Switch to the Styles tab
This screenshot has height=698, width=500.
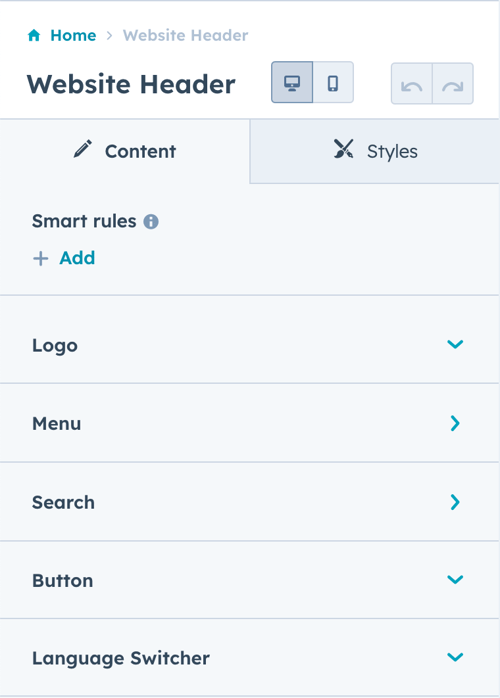[x=375, y=151]
